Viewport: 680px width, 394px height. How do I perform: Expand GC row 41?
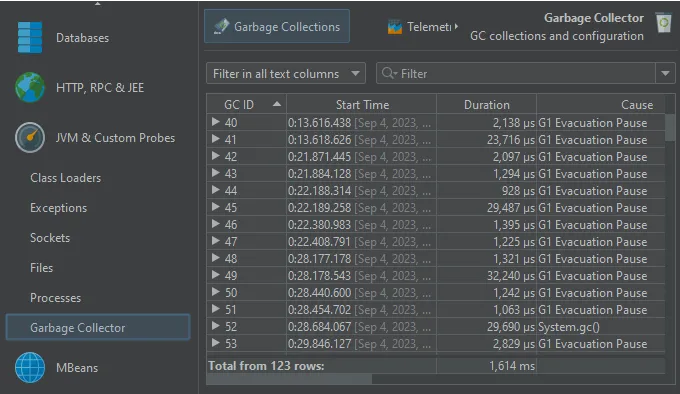(216, 139)
